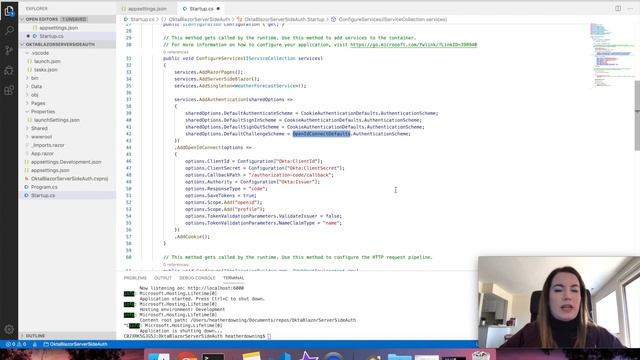Open the Explorer view in activity bar
Screen dimensions: 640x360
pos(9,11)
